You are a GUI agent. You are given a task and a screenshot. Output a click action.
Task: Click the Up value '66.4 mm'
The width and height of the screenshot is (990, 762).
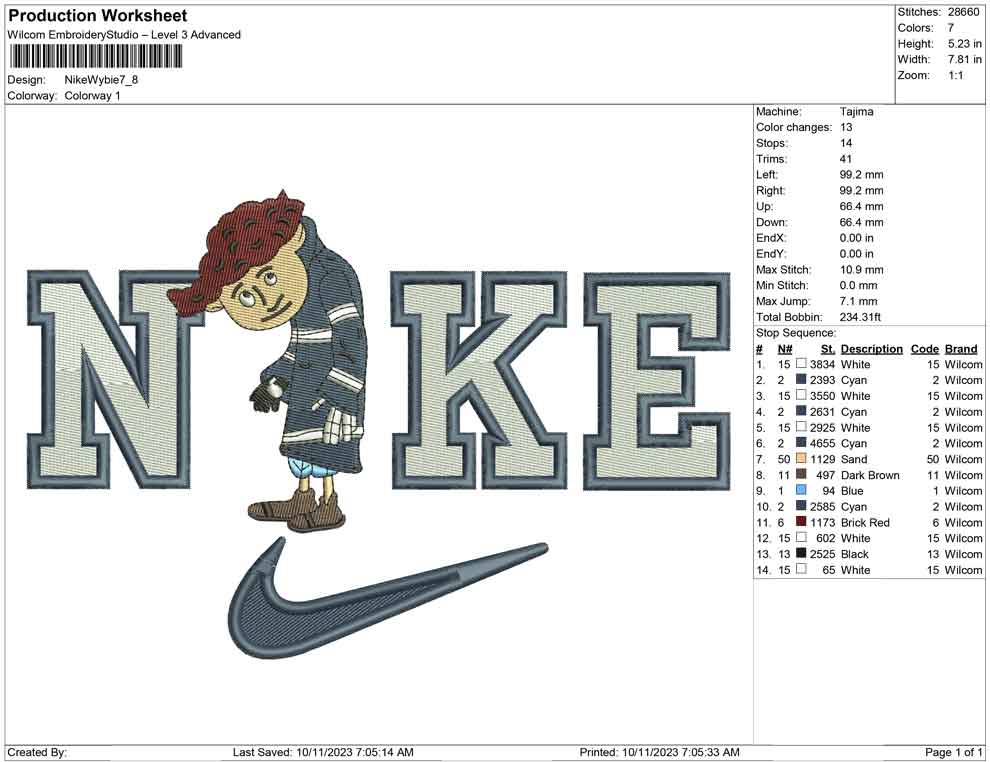861,206
